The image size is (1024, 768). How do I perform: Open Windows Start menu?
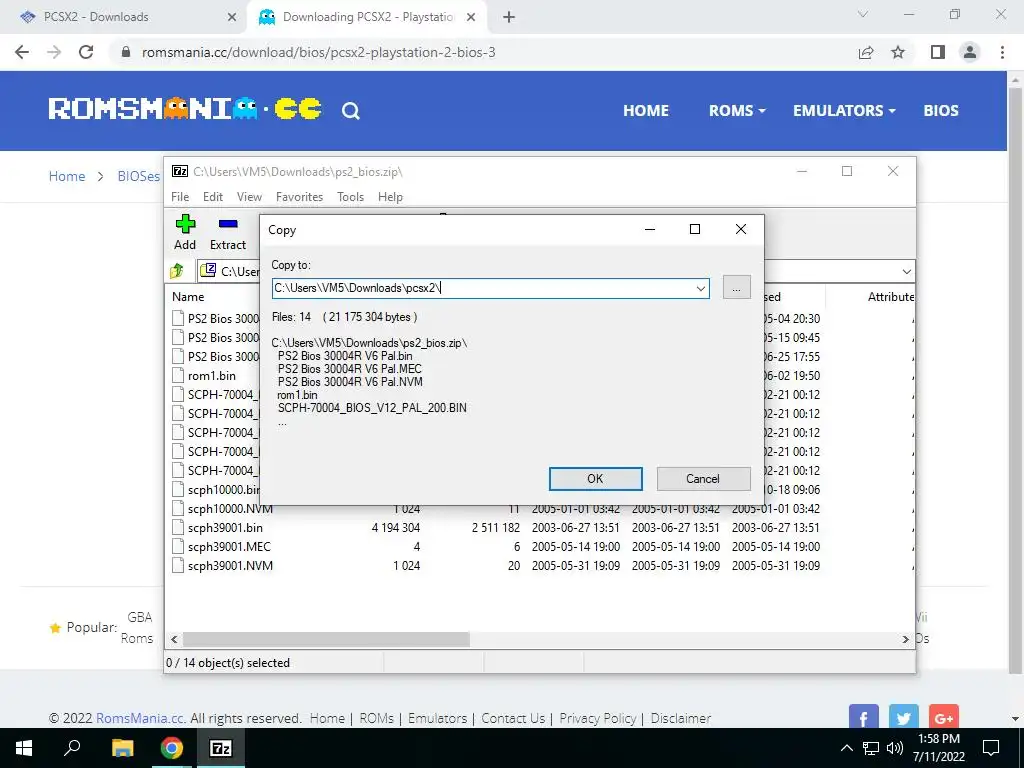(24, 748)
